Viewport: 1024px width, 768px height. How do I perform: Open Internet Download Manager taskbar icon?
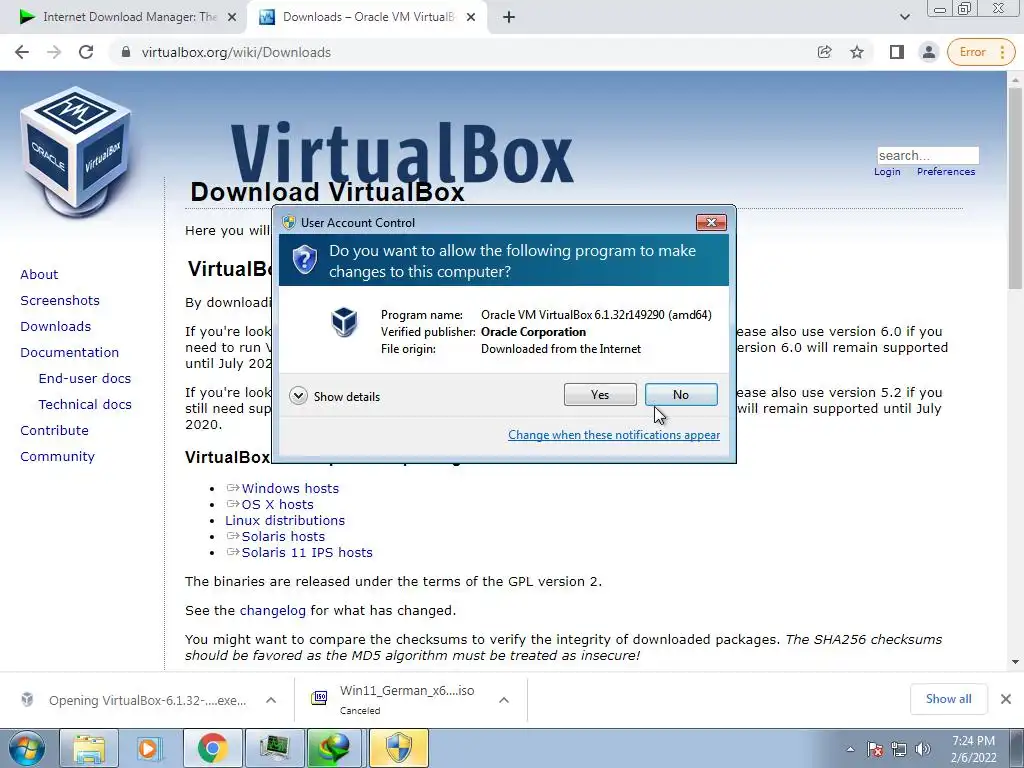334,749
